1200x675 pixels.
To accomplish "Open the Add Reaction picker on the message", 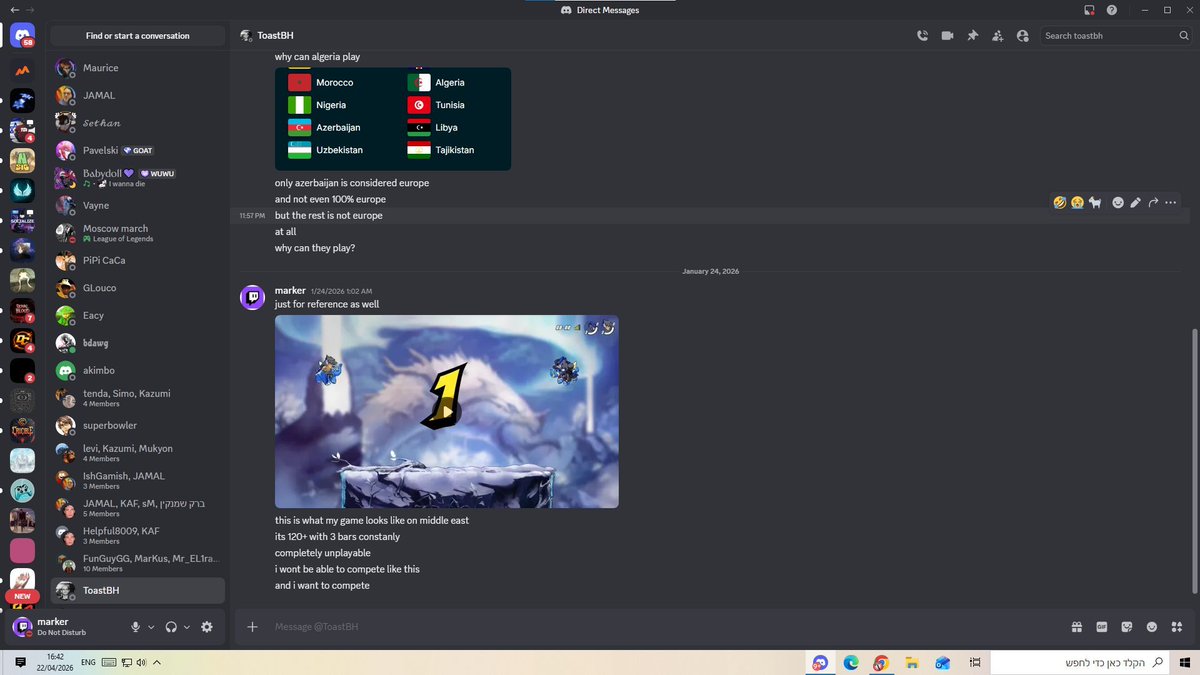I will pos(1118,202).
